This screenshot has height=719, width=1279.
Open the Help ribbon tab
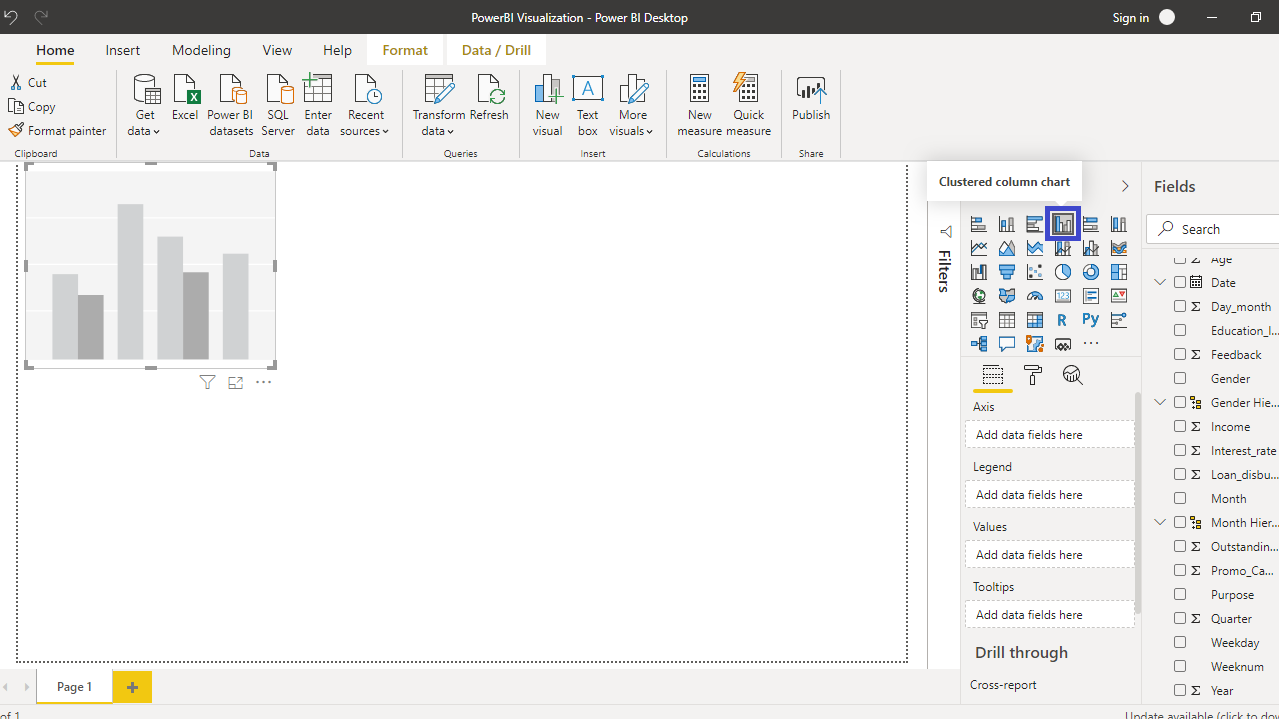coord(337,50)
